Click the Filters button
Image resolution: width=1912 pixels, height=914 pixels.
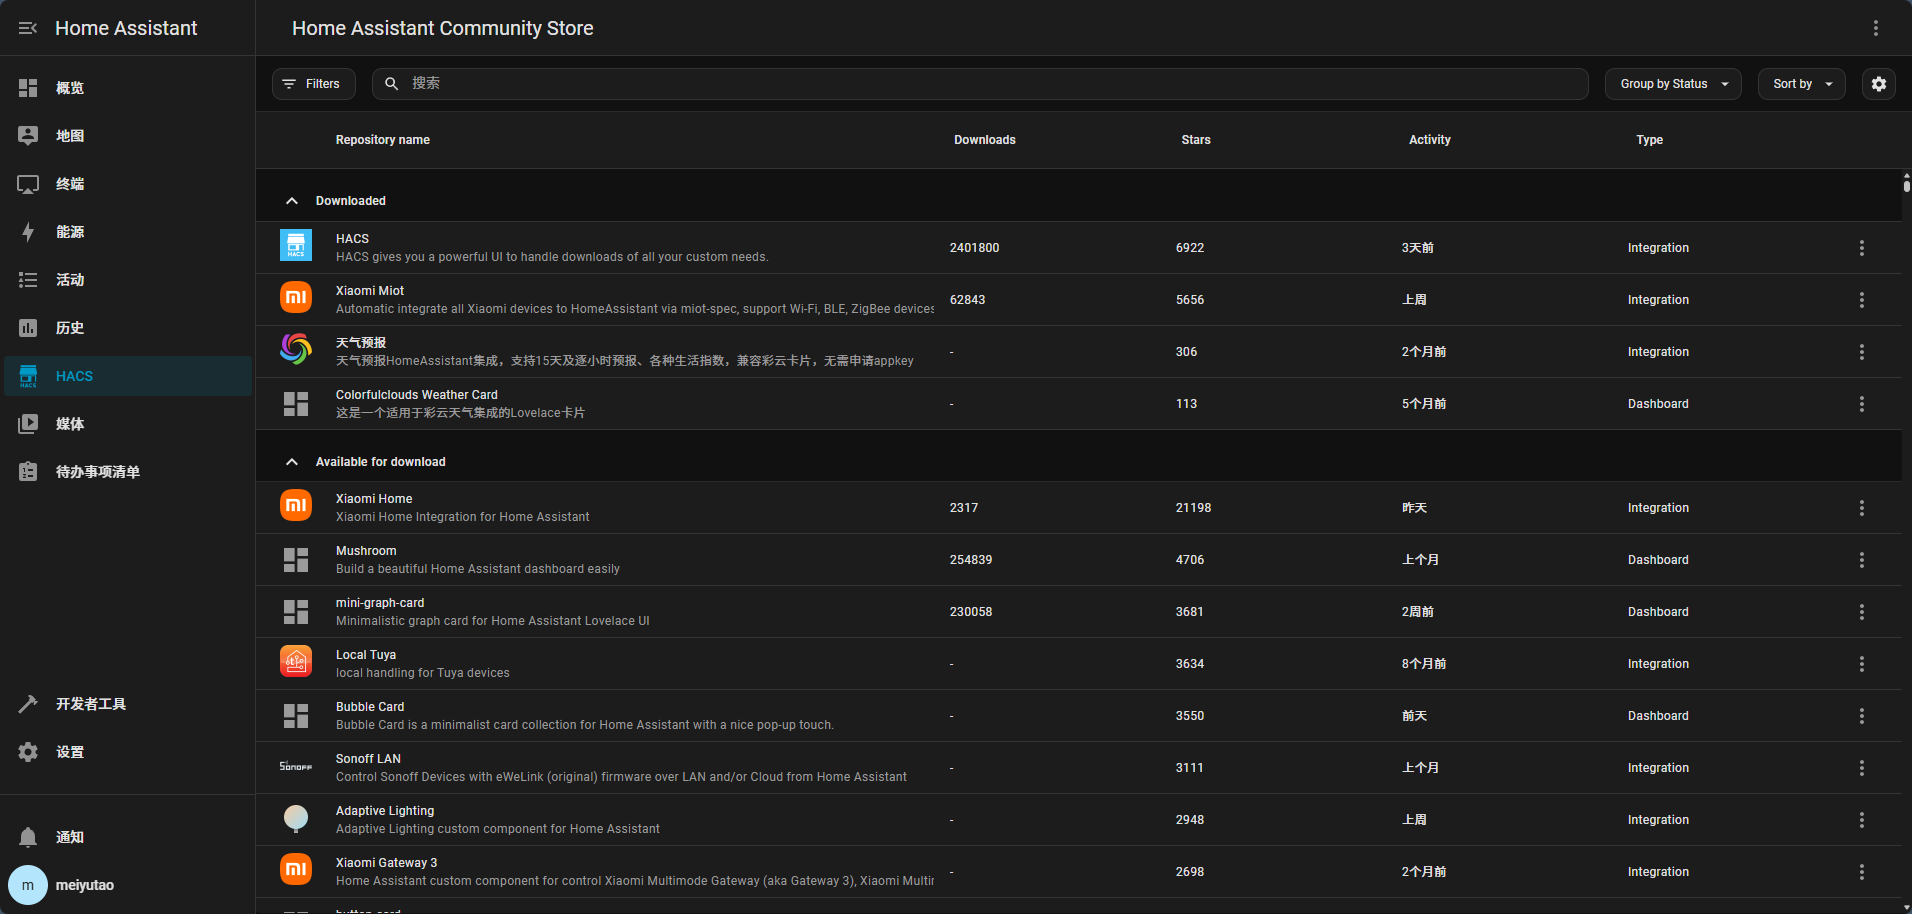[x=313, y=84]
